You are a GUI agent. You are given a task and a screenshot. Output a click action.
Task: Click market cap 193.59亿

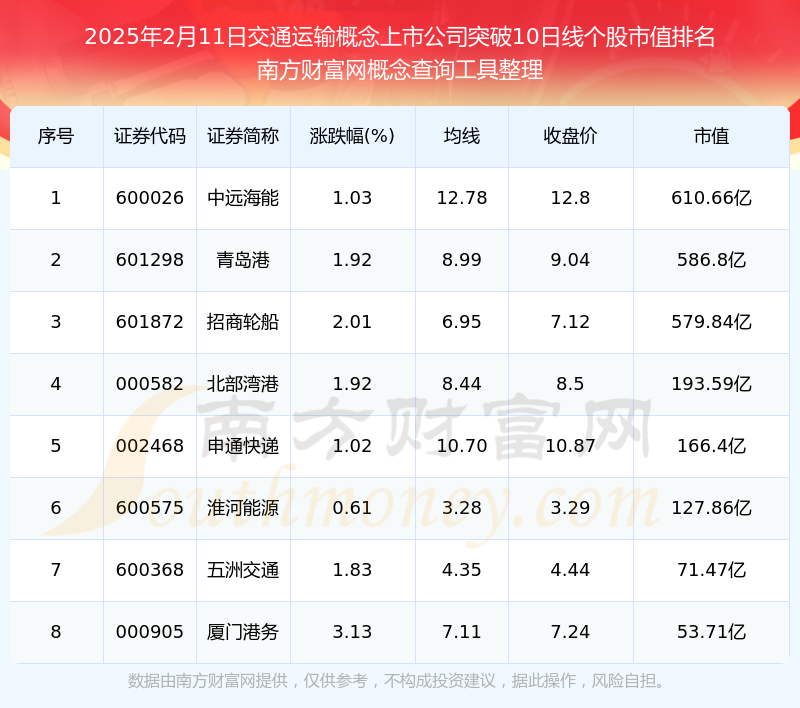click(711, 384)
